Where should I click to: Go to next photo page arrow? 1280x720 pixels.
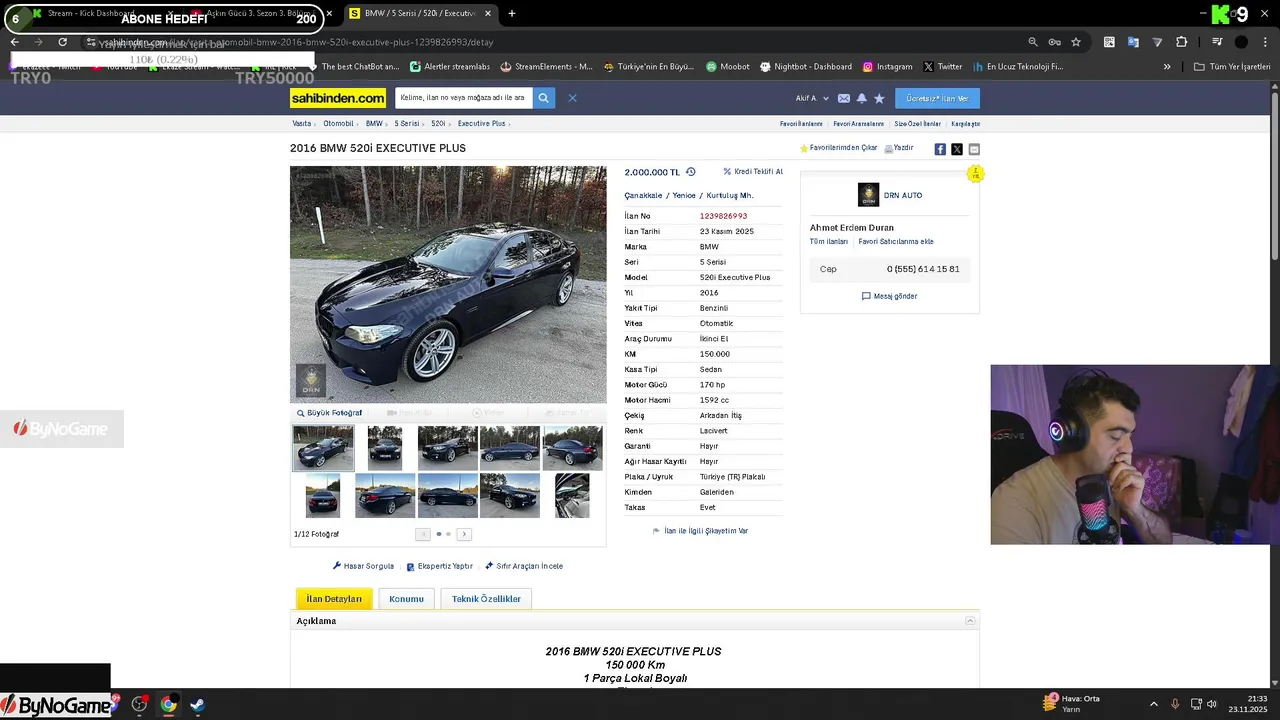click(x=464, y=534)
